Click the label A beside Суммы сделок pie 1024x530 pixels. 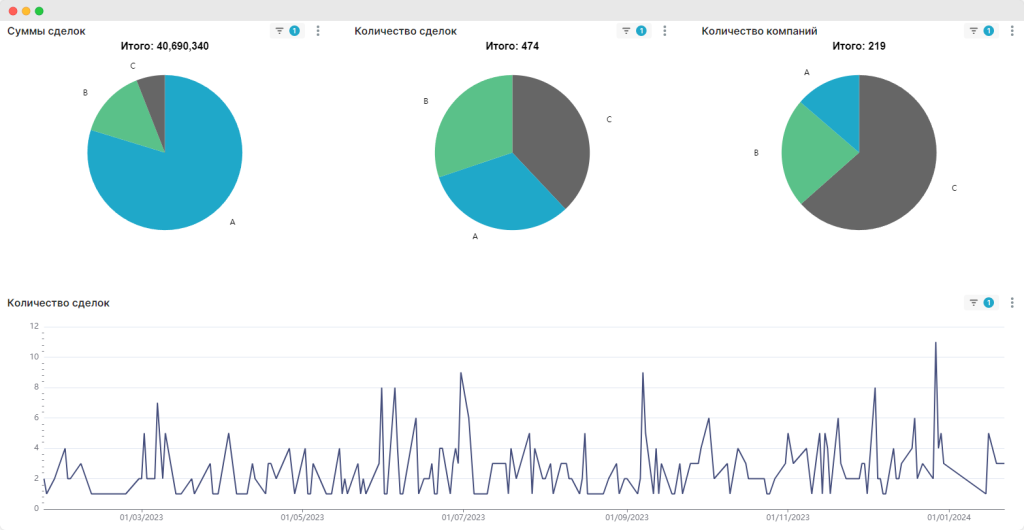232,222
